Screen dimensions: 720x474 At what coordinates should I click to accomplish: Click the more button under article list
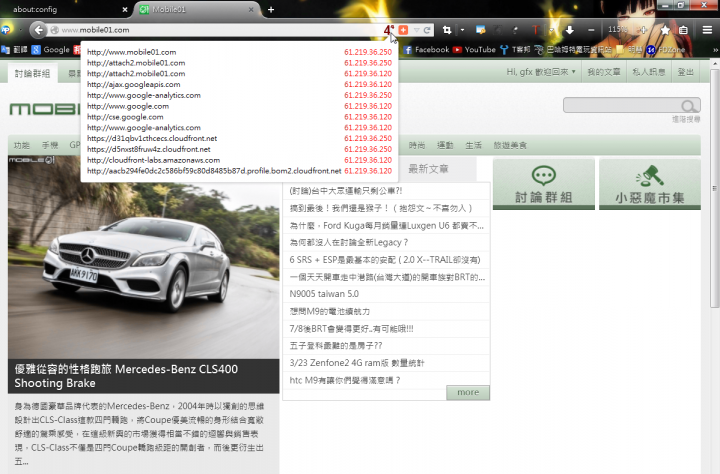(468, 392)
